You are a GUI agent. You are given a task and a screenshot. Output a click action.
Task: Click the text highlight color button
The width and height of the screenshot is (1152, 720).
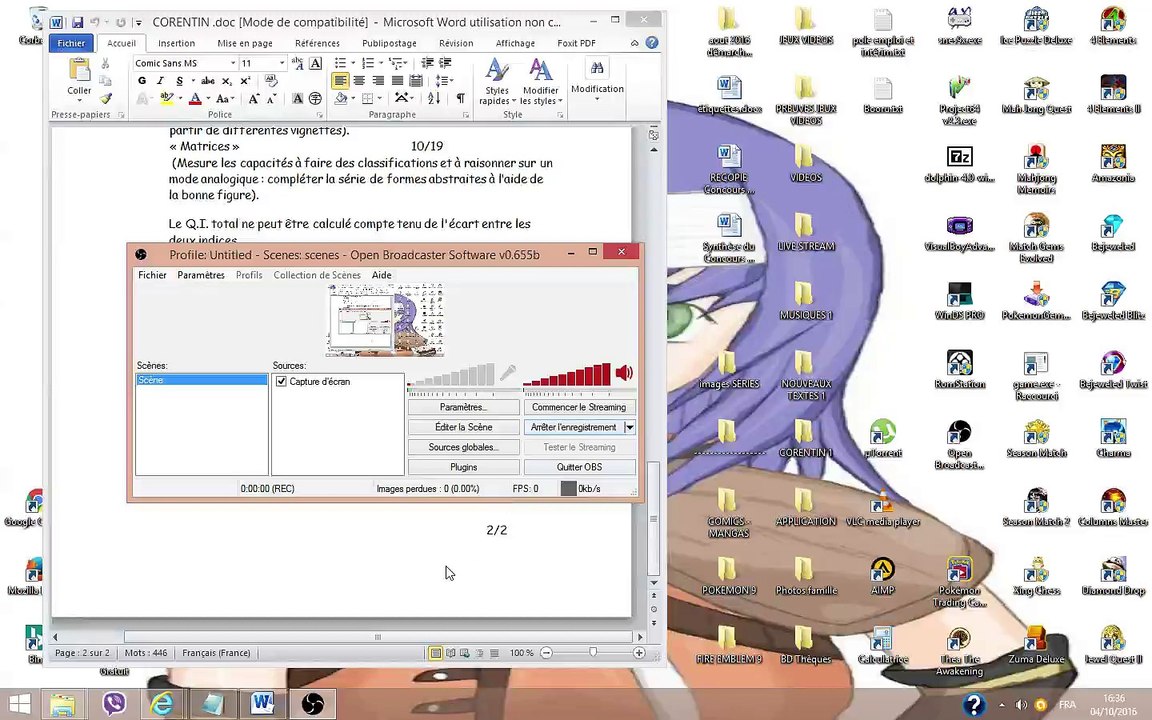(x=167, y=98)
